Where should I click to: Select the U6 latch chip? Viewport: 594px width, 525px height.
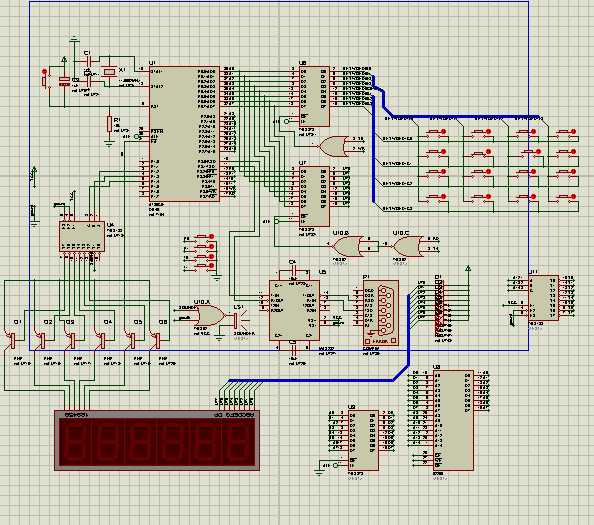[314, 97]
